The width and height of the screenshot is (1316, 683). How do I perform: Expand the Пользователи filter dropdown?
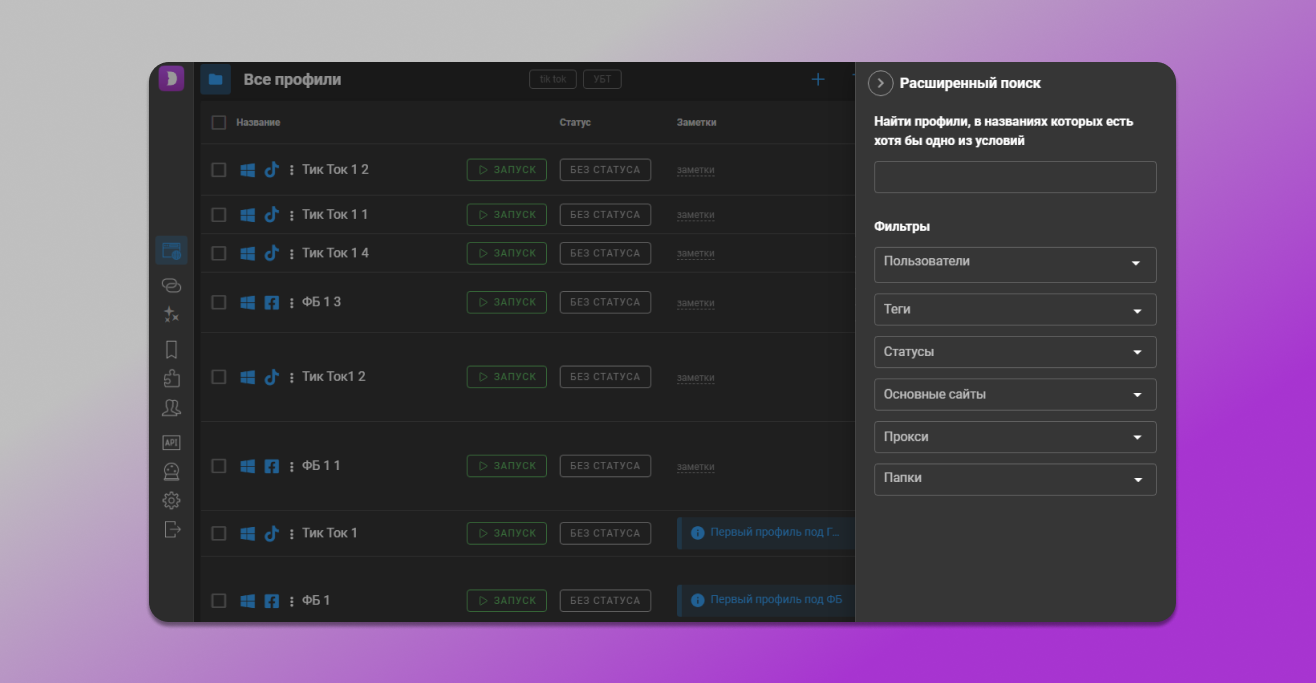click(x=1014, y=264)
